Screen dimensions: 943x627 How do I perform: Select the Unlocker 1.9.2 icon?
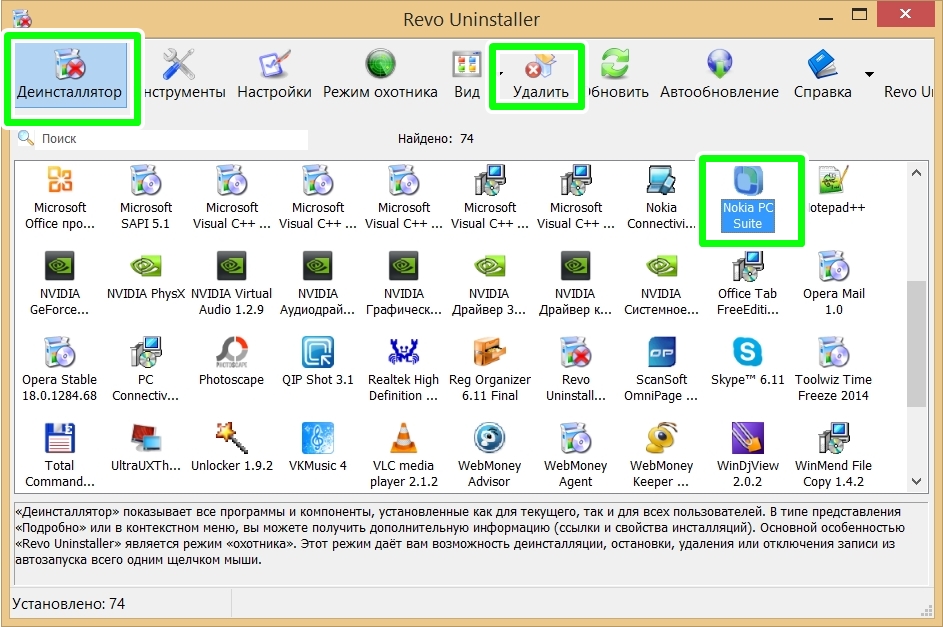pos(231,448)
